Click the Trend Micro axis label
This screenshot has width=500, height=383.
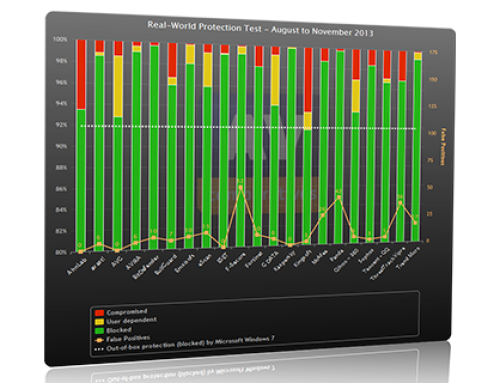[409, 258]
